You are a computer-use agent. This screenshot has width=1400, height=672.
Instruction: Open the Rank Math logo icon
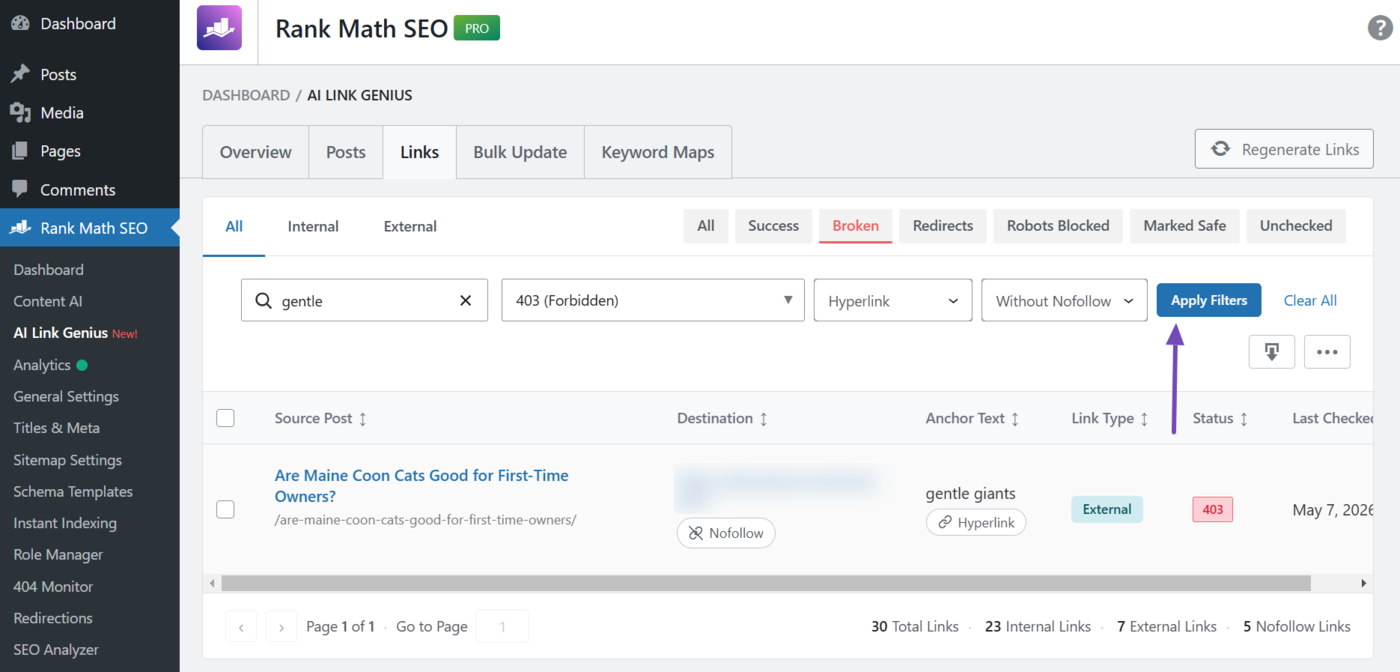tap(219, 28)
